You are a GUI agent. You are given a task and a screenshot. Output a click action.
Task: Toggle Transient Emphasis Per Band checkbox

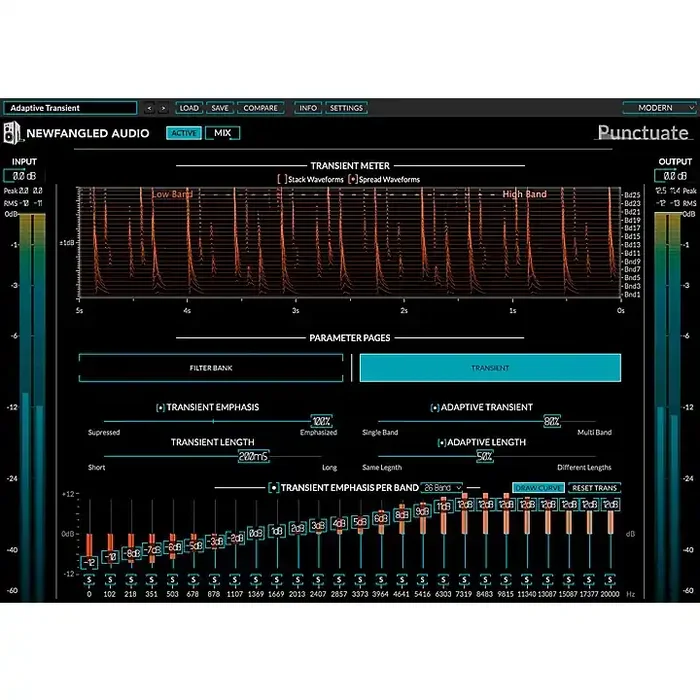(274, 488)
